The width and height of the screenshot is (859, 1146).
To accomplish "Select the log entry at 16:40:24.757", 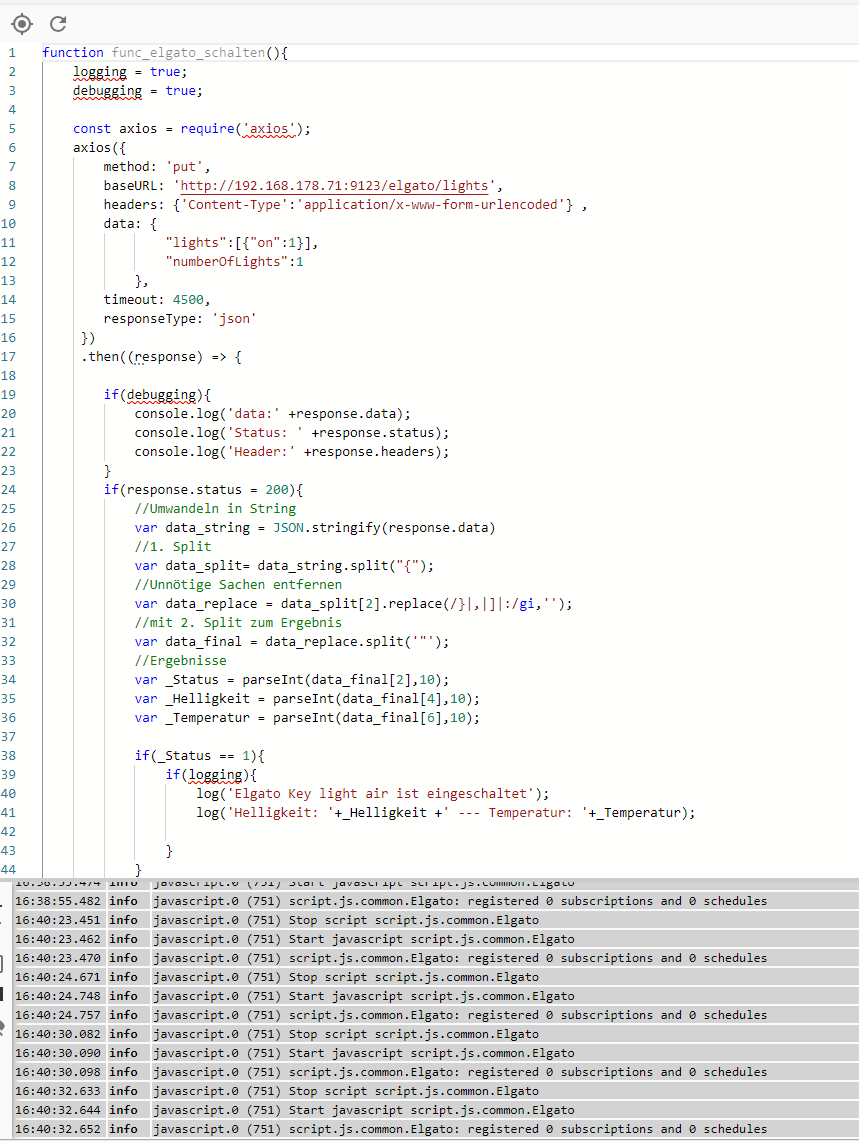I will coord(436,1015).
